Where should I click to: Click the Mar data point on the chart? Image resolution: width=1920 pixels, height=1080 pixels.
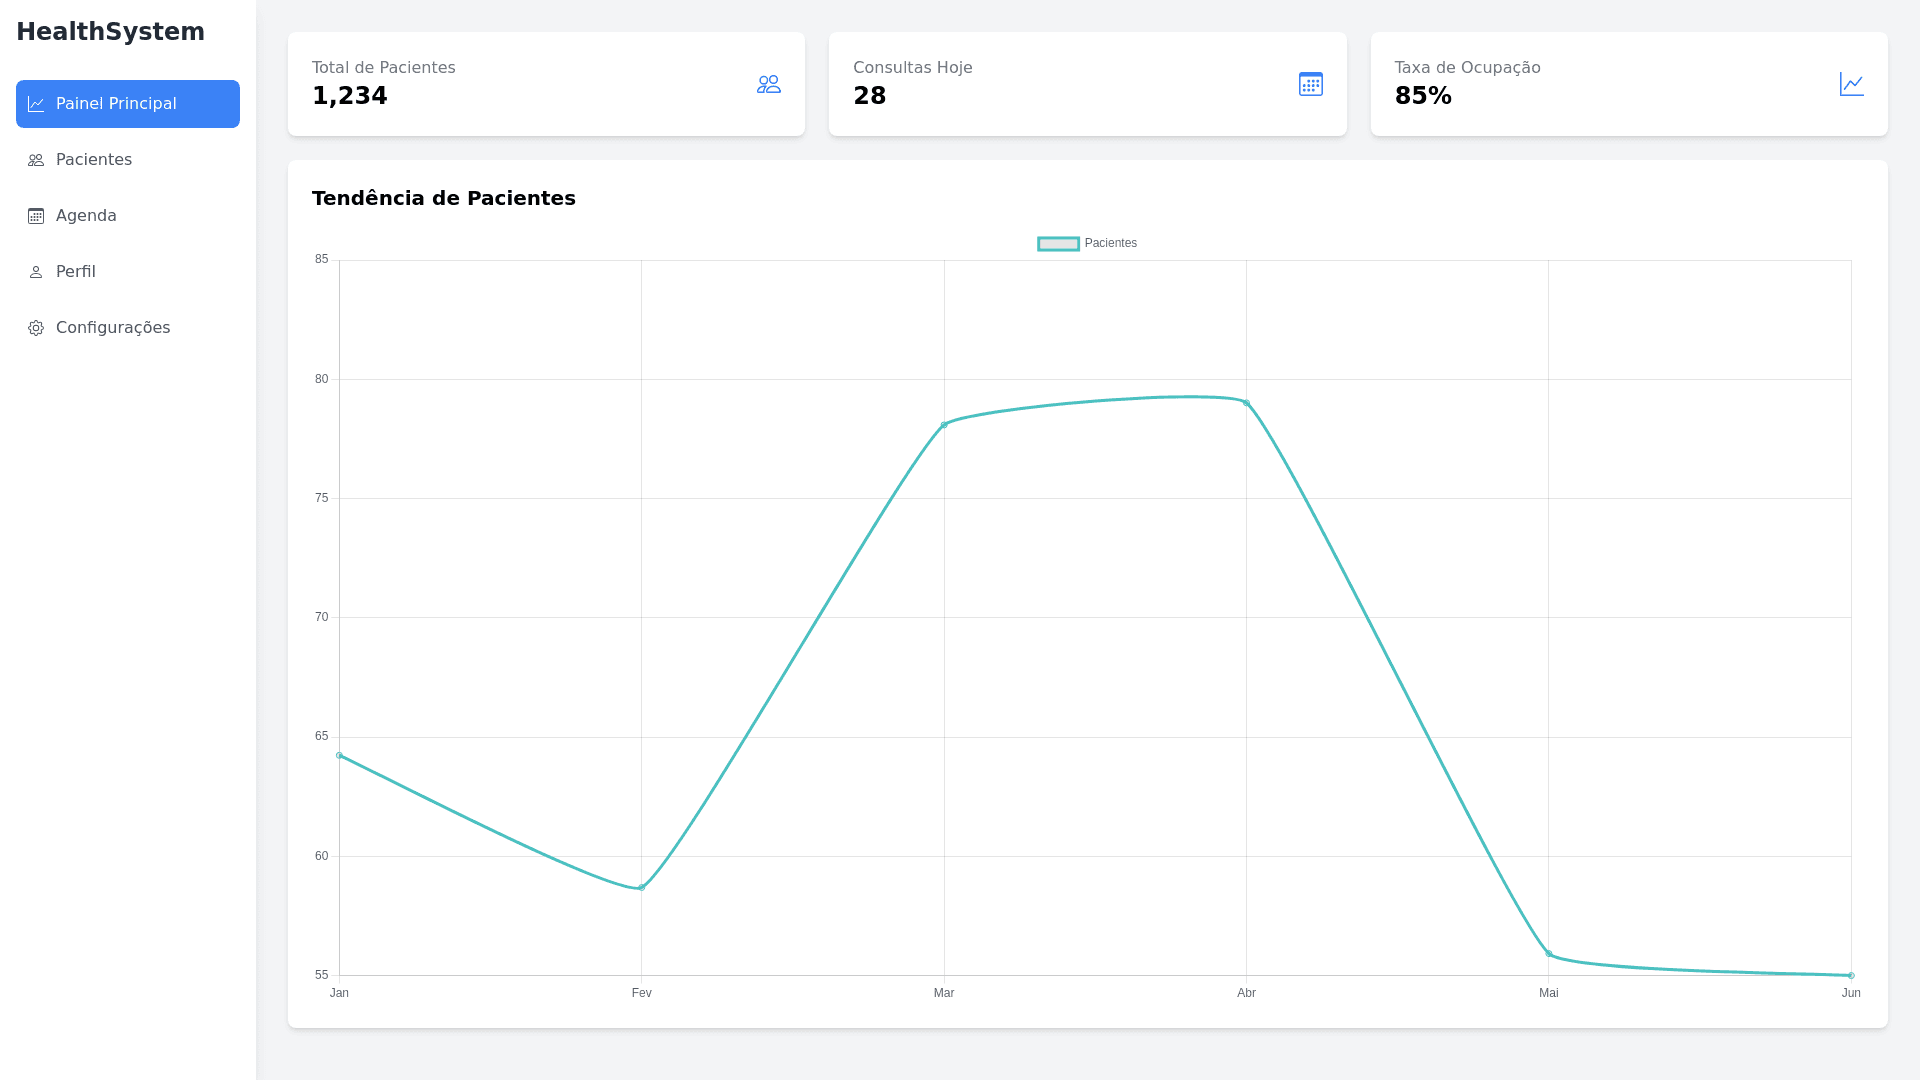[x=944, y=425]
